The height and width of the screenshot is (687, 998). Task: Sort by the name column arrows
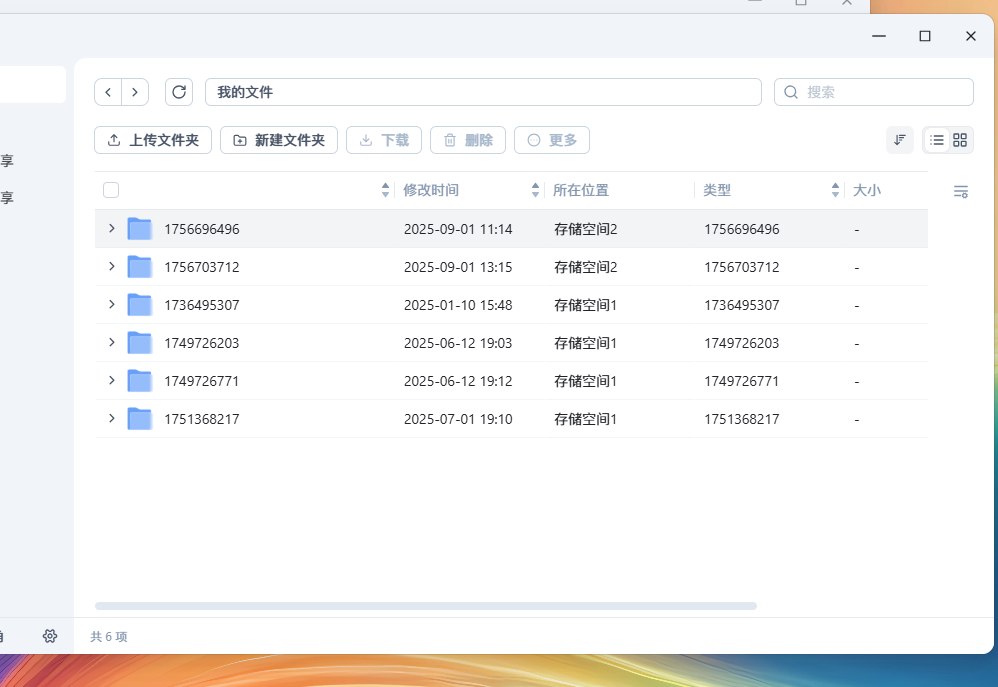click(385, 190)
